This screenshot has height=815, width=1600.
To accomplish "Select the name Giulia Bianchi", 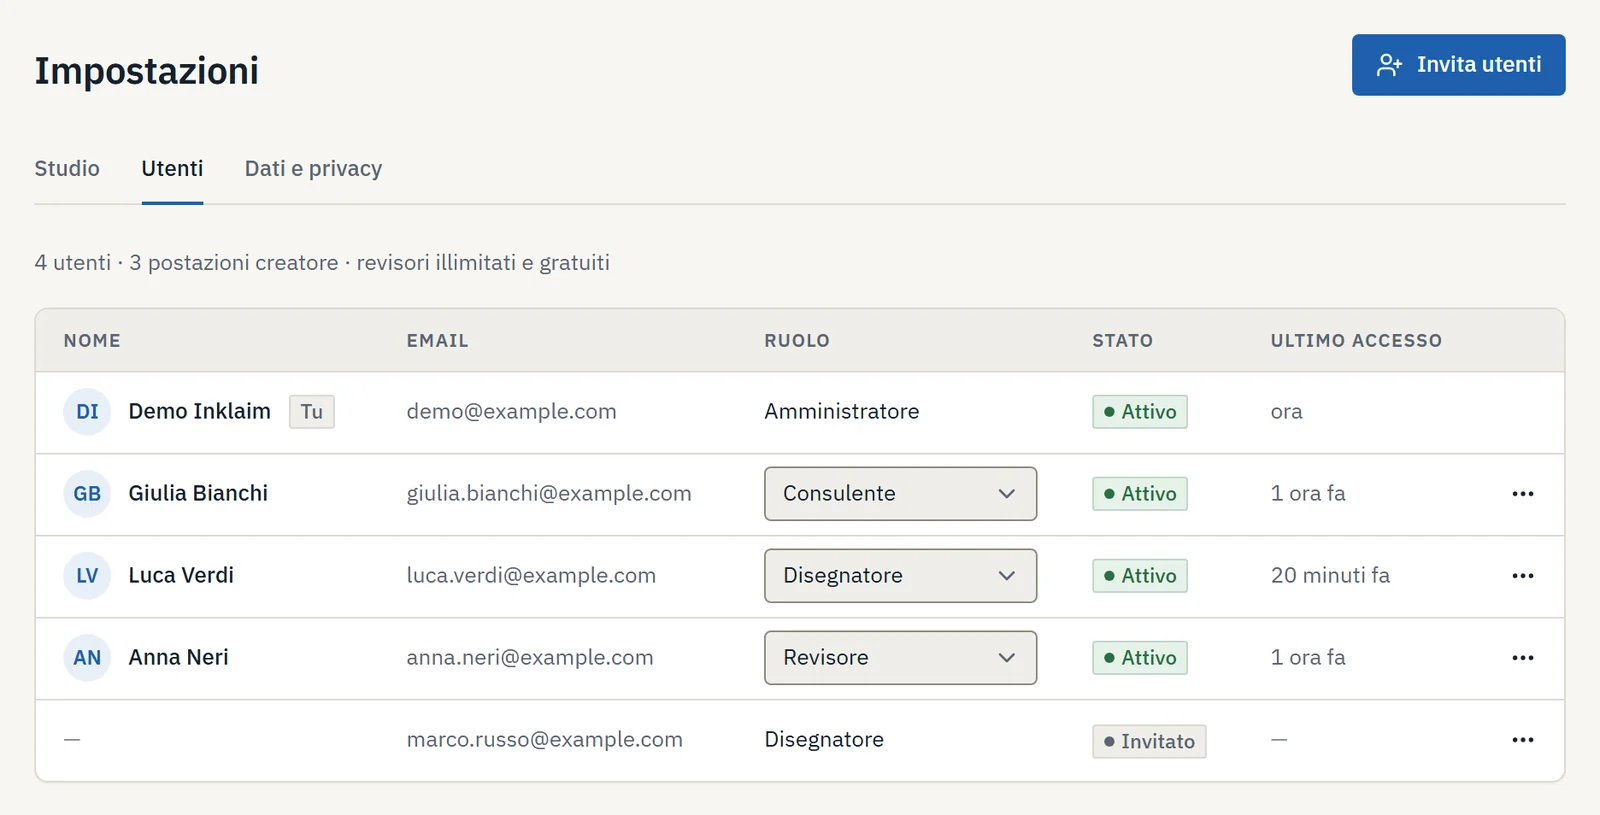I will point(198,494).
